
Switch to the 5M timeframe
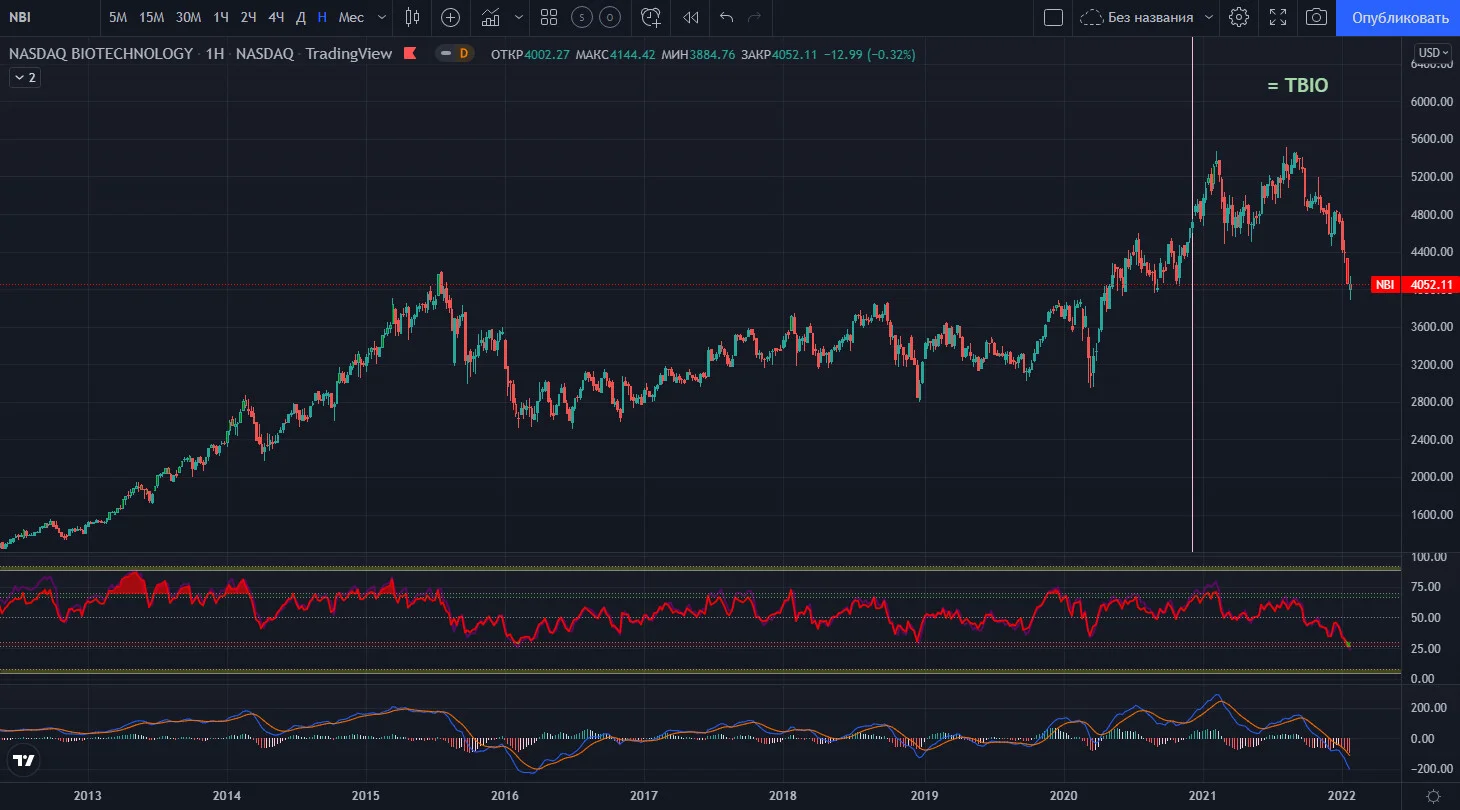(x=118, y=17)
